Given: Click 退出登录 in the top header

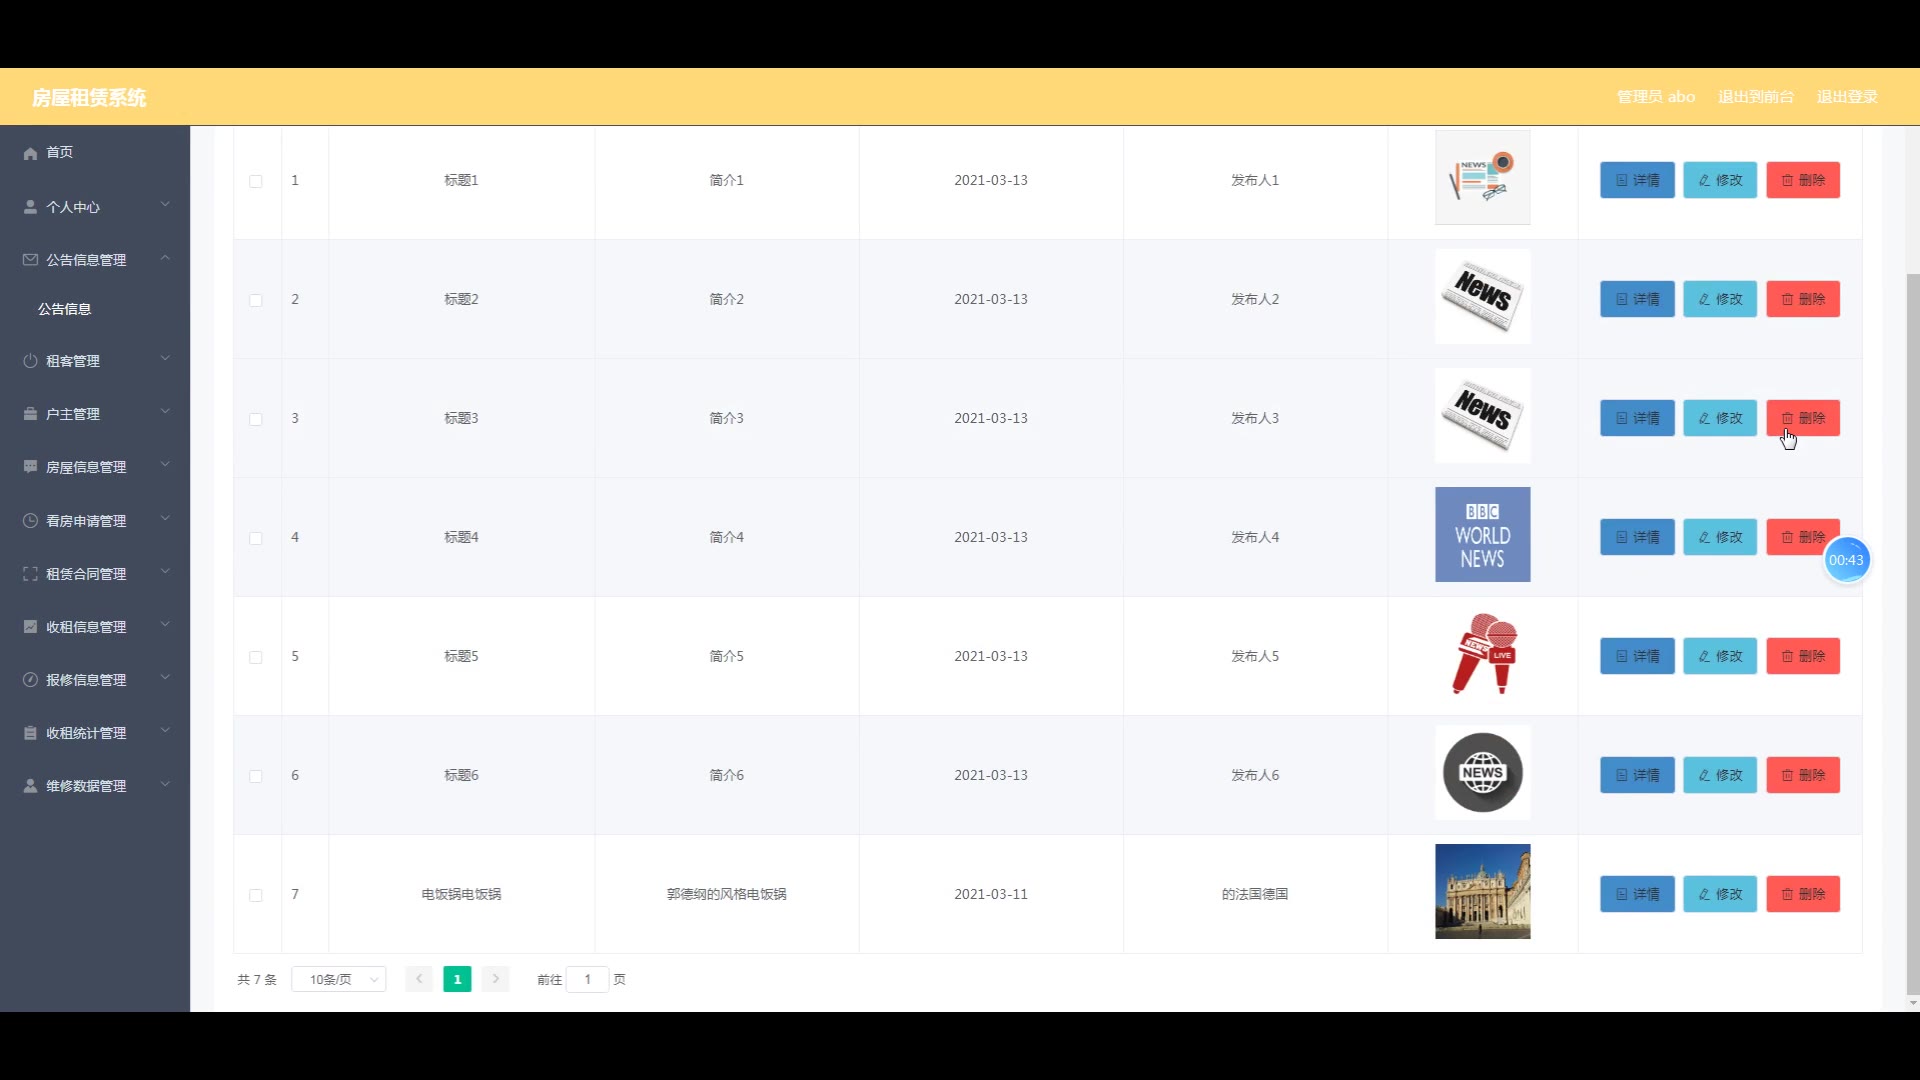Looking at the screenshot, I should tap(1846, 97).
